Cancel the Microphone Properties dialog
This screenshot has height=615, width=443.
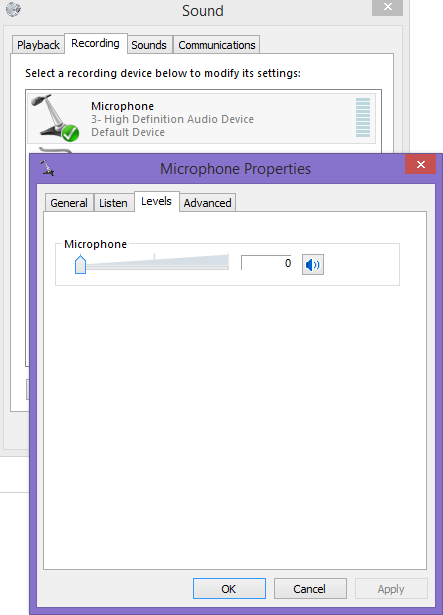(x=310, y=588)
